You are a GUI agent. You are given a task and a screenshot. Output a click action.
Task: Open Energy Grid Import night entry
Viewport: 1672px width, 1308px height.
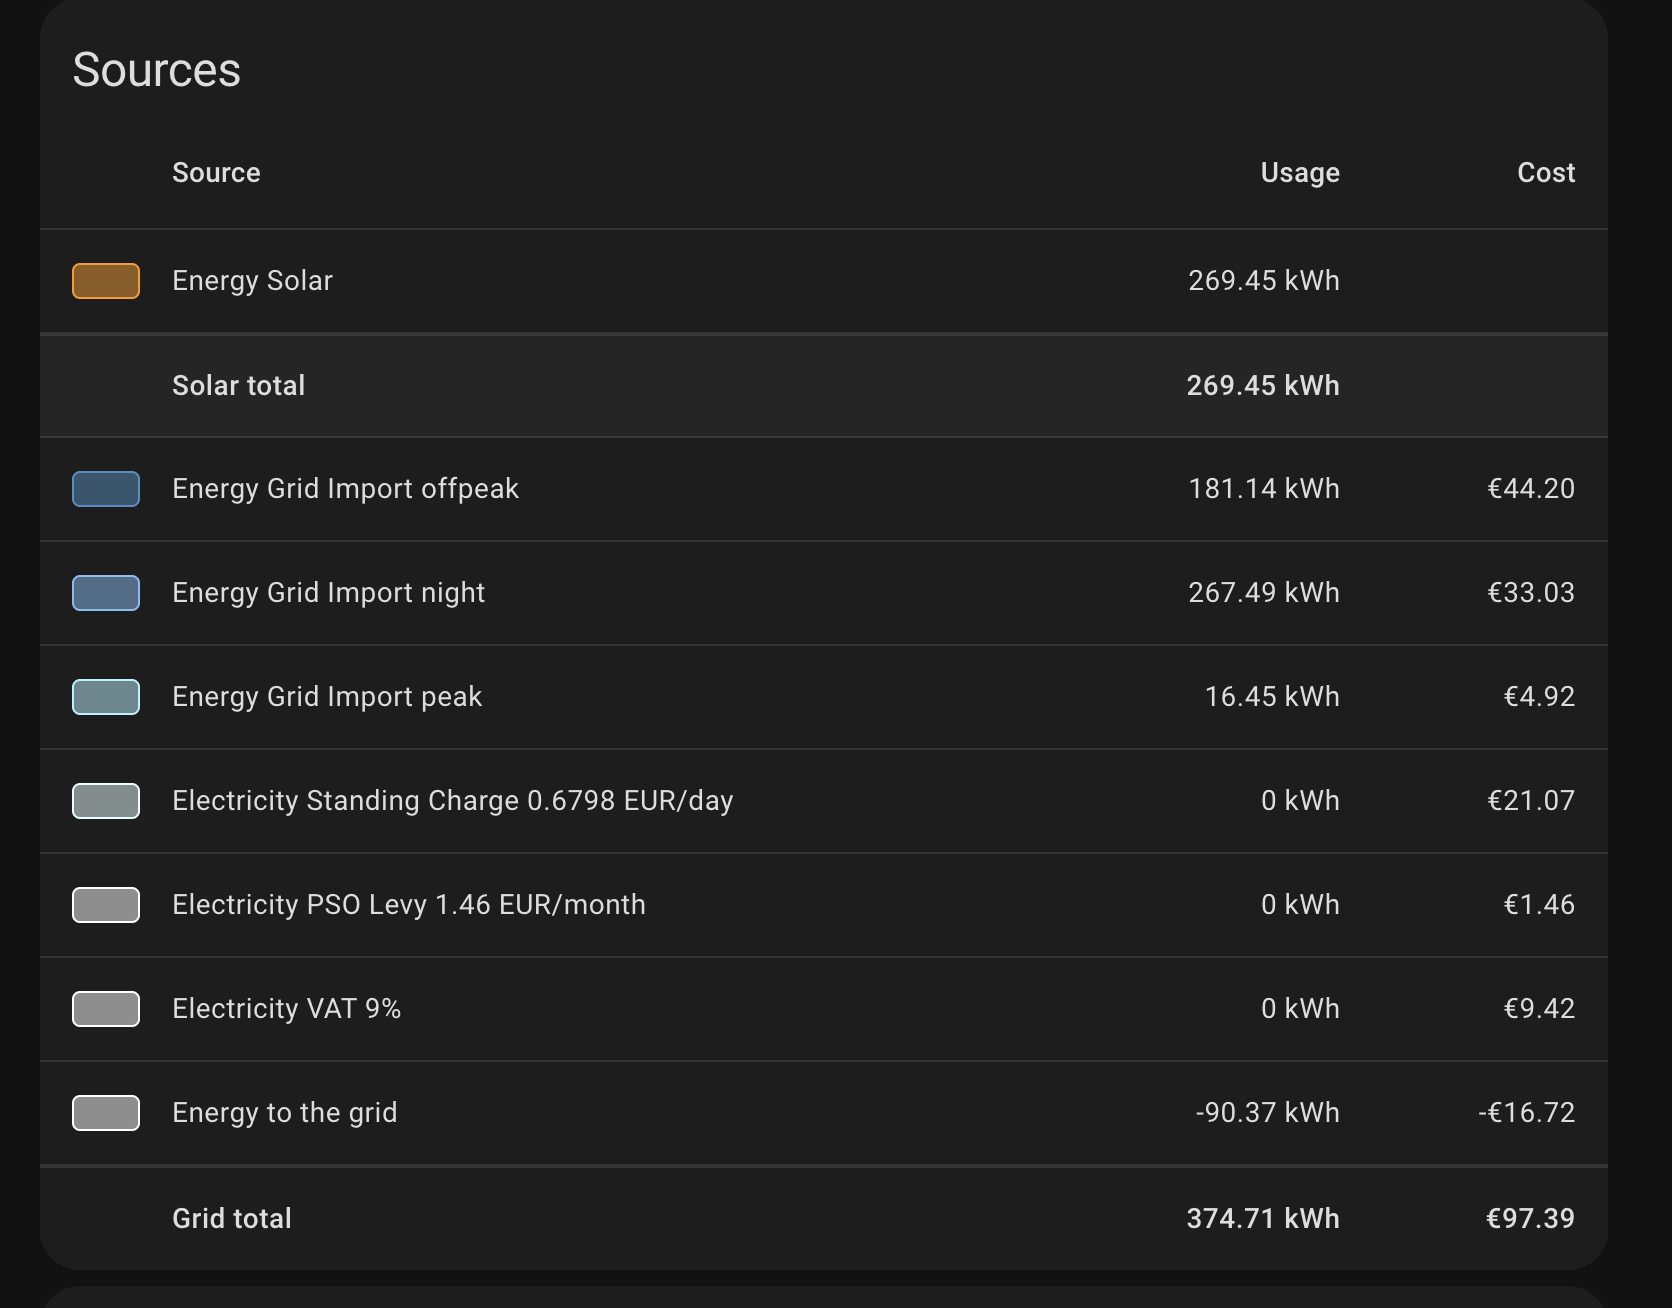824,593
